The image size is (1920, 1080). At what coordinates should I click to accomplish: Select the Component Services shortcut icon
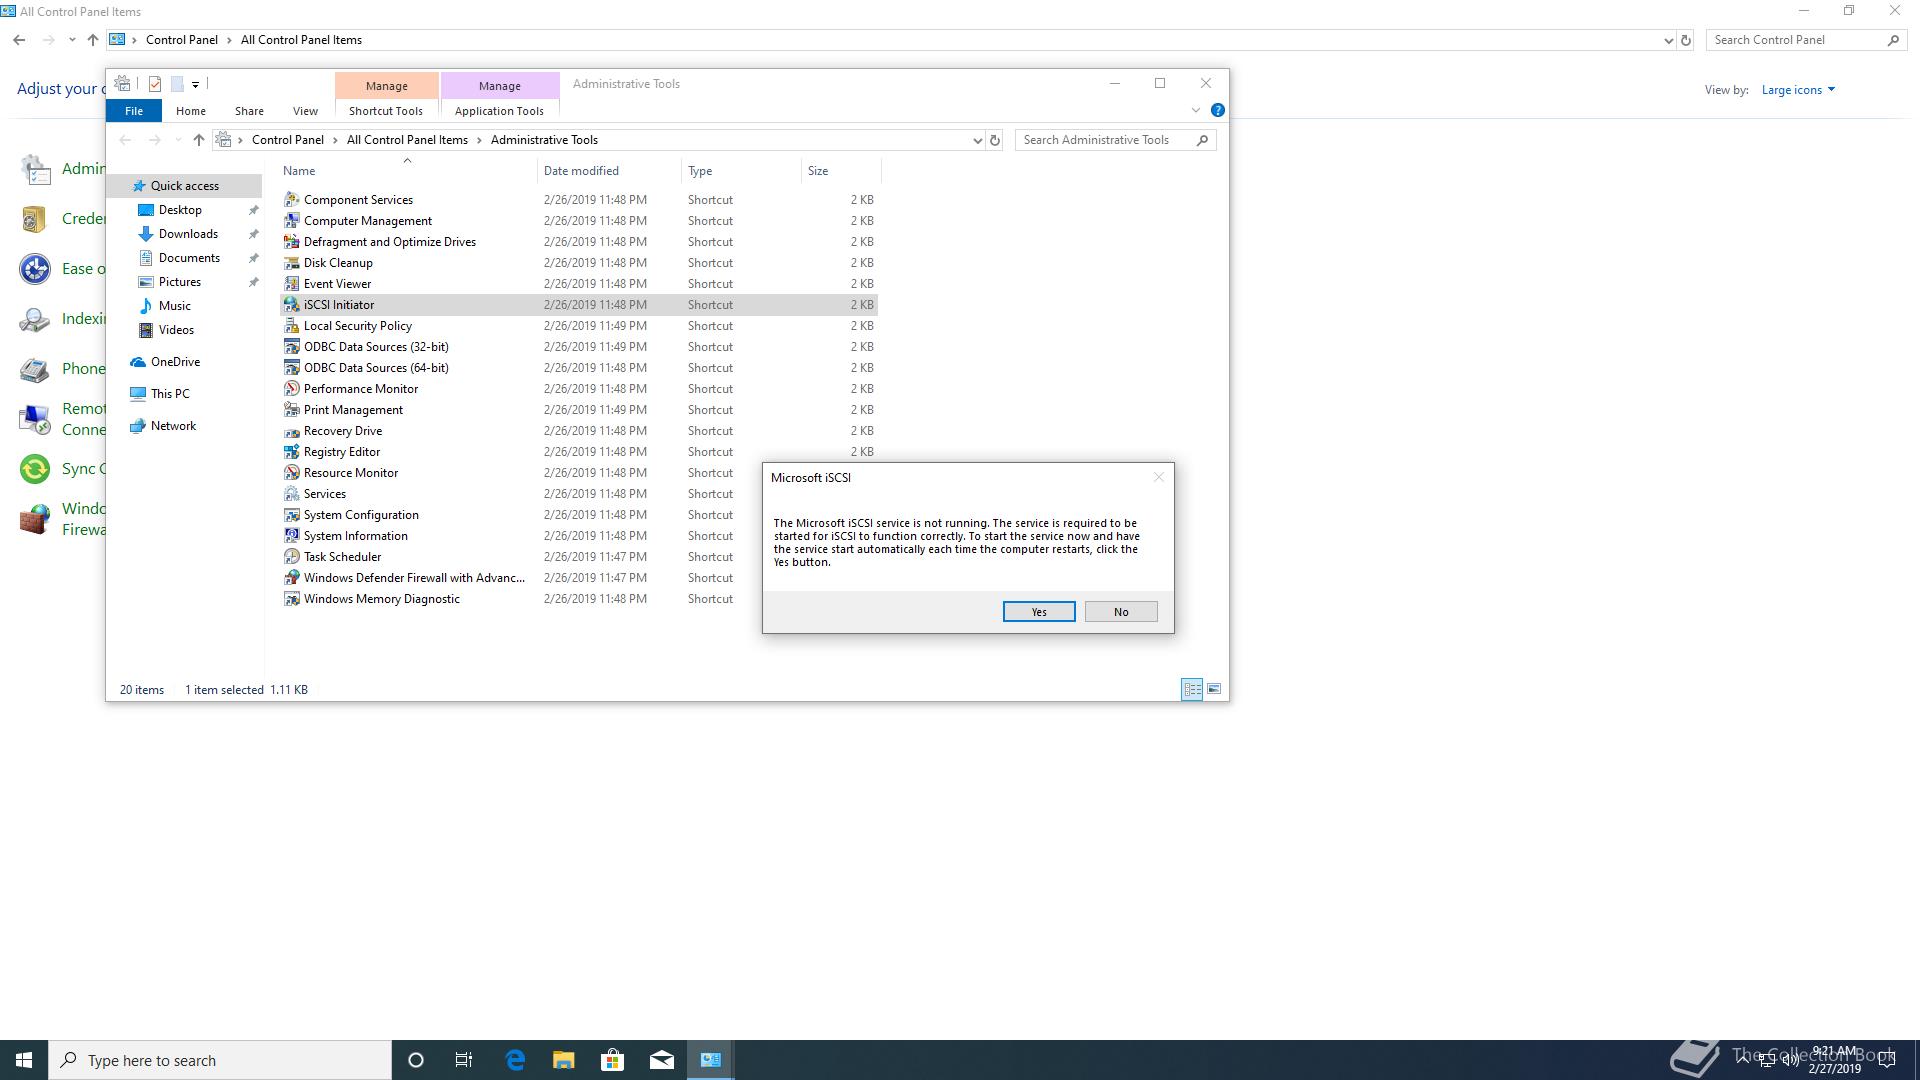tap(291, 199)
